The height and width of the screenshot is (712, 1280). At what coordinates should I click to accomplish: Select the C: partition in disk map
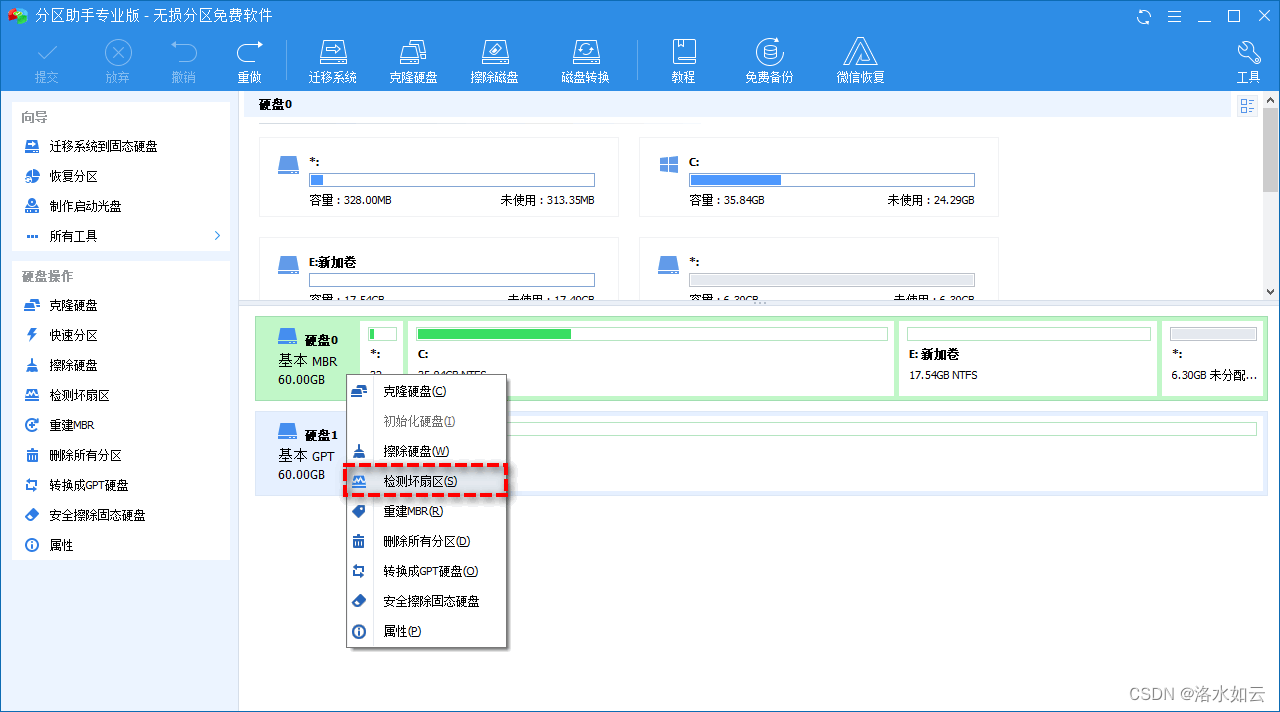pos(652,358)
